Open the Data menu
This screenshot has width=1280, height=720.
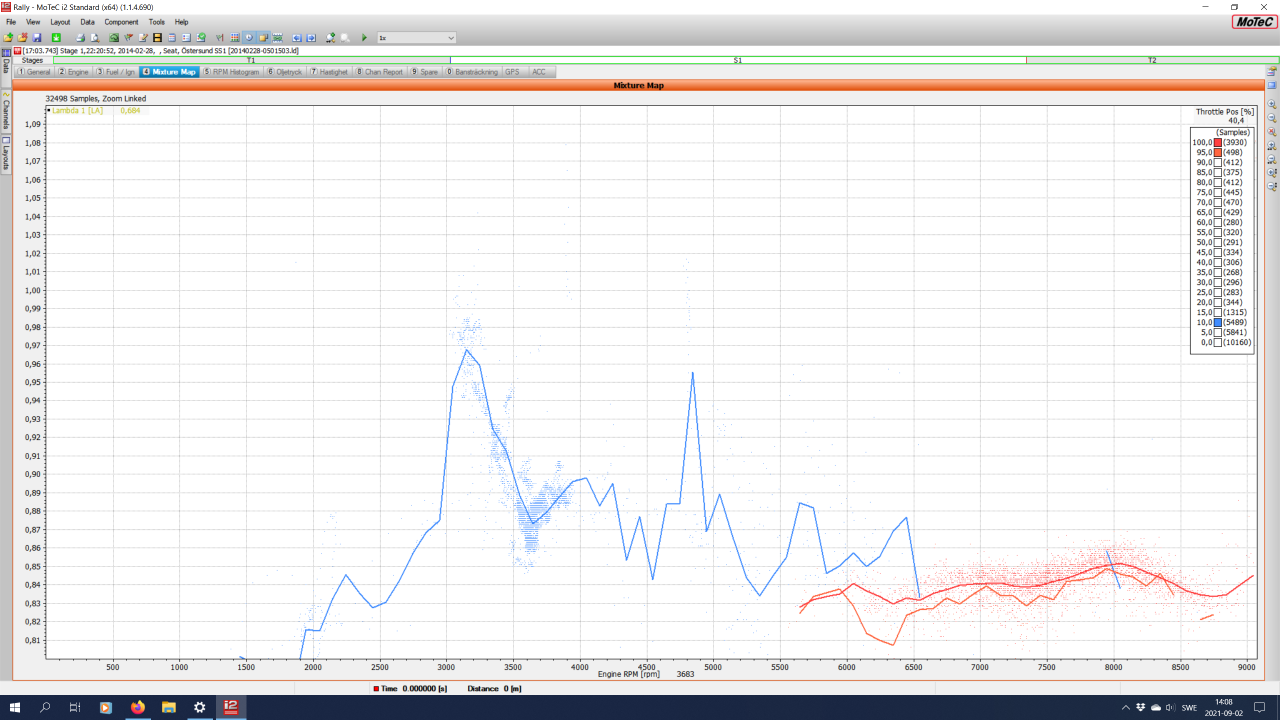(x=88, y=21)
